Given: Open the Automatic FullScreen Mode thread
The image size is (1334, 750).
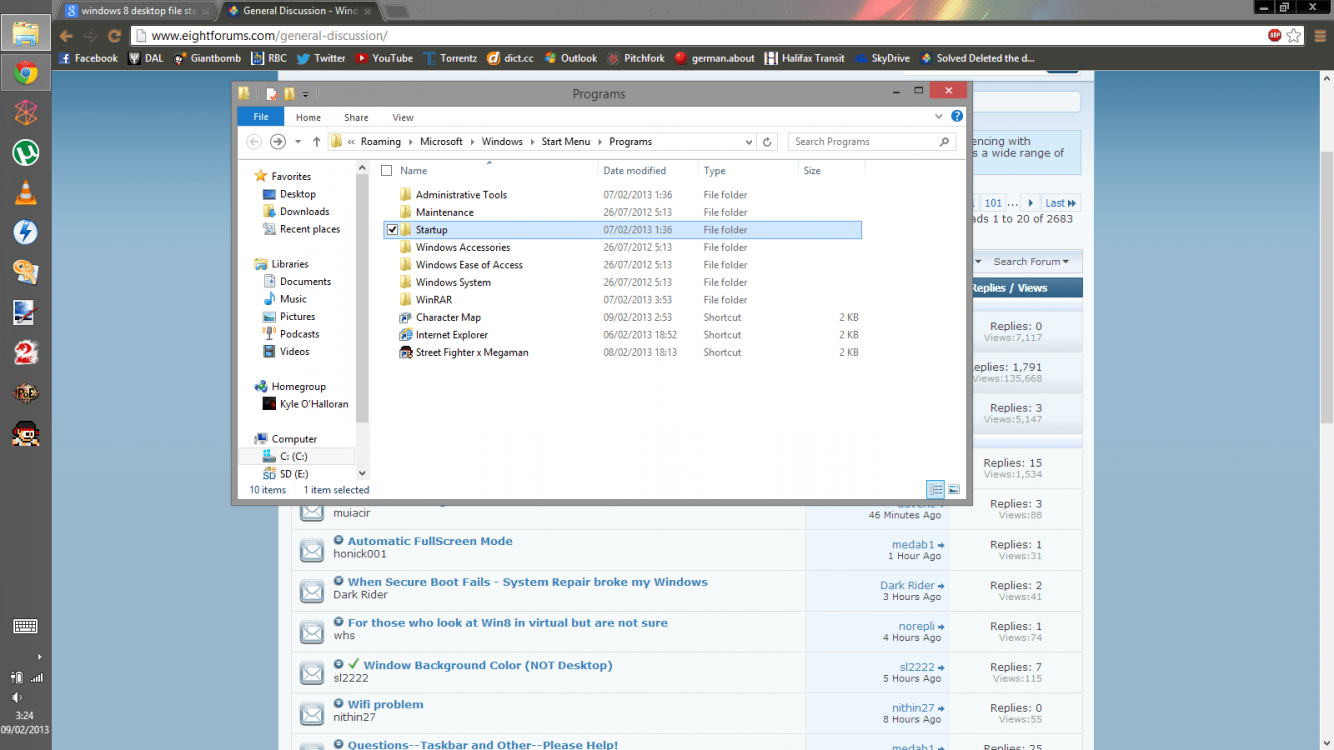Looking at the screenshot, I should 430,541.
